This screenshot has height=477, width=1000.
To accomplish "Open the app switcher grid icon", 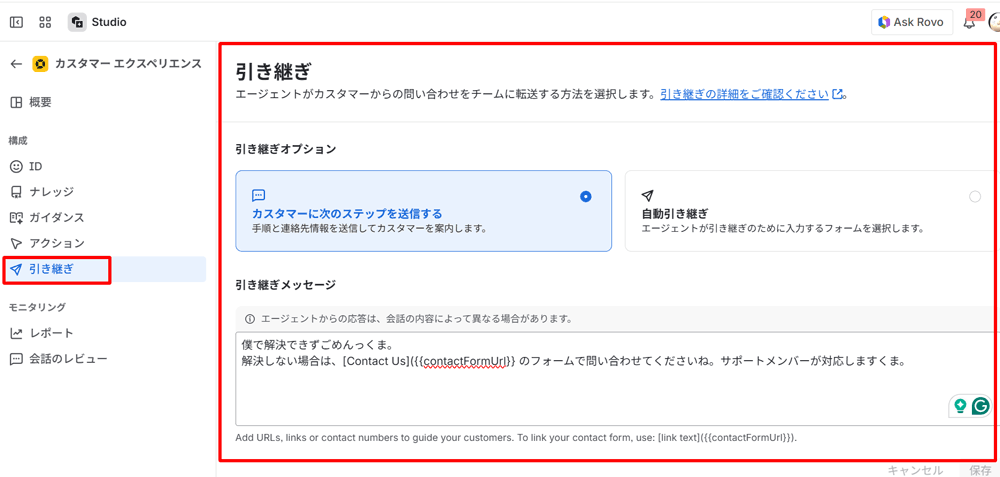I will (45, 22).
